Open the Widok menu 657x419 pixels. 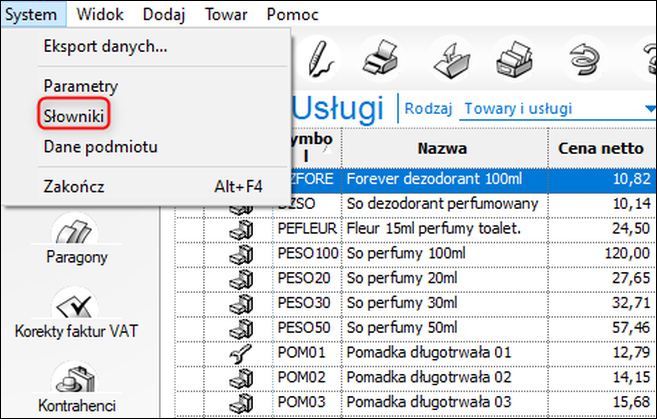click(100, 15)
